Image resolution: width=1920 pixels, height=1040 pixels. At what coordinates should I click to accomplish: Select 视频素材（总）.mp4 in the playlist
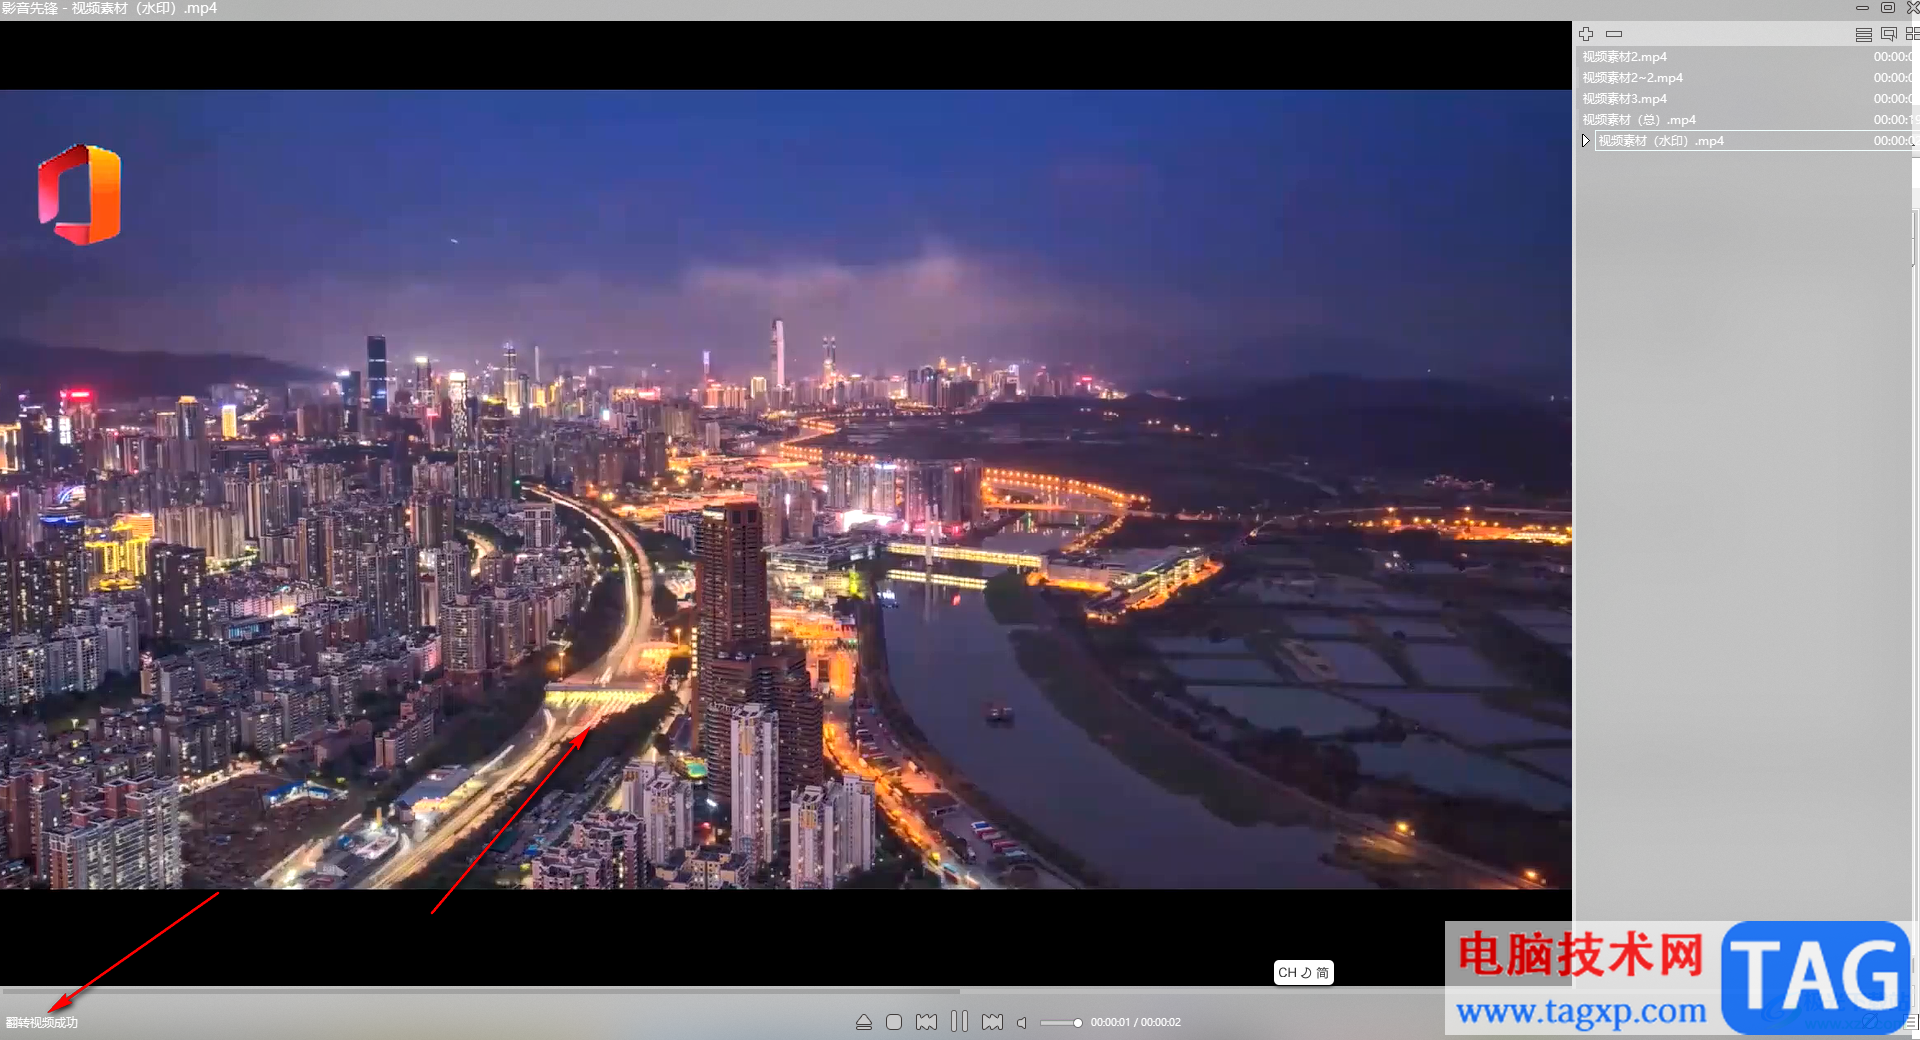pos(1745,120)
